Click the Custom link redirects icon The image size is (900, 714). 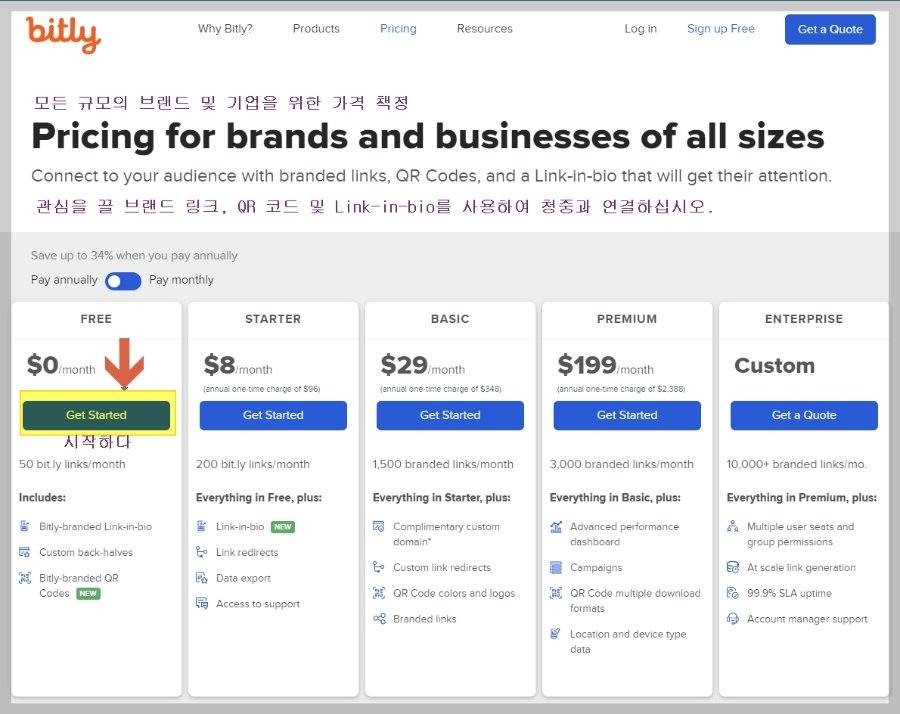379,567
